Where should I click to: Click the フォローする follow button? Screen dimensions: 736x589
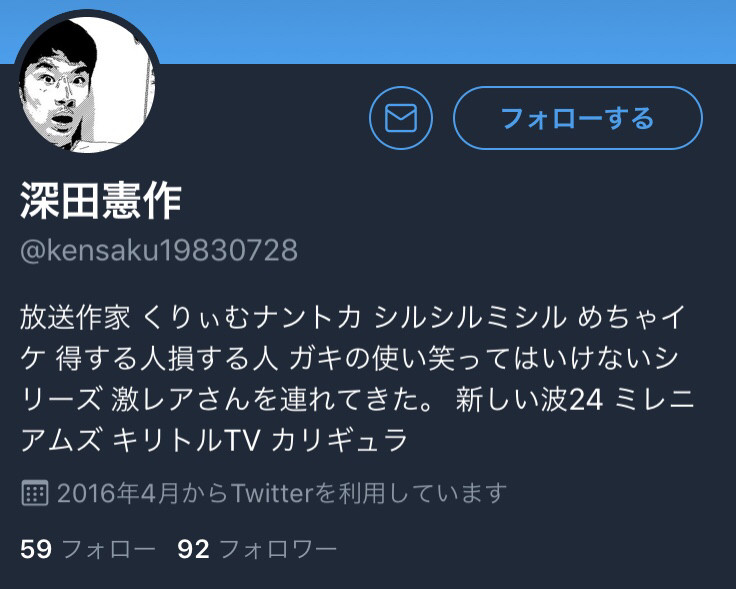click(578, 118)
